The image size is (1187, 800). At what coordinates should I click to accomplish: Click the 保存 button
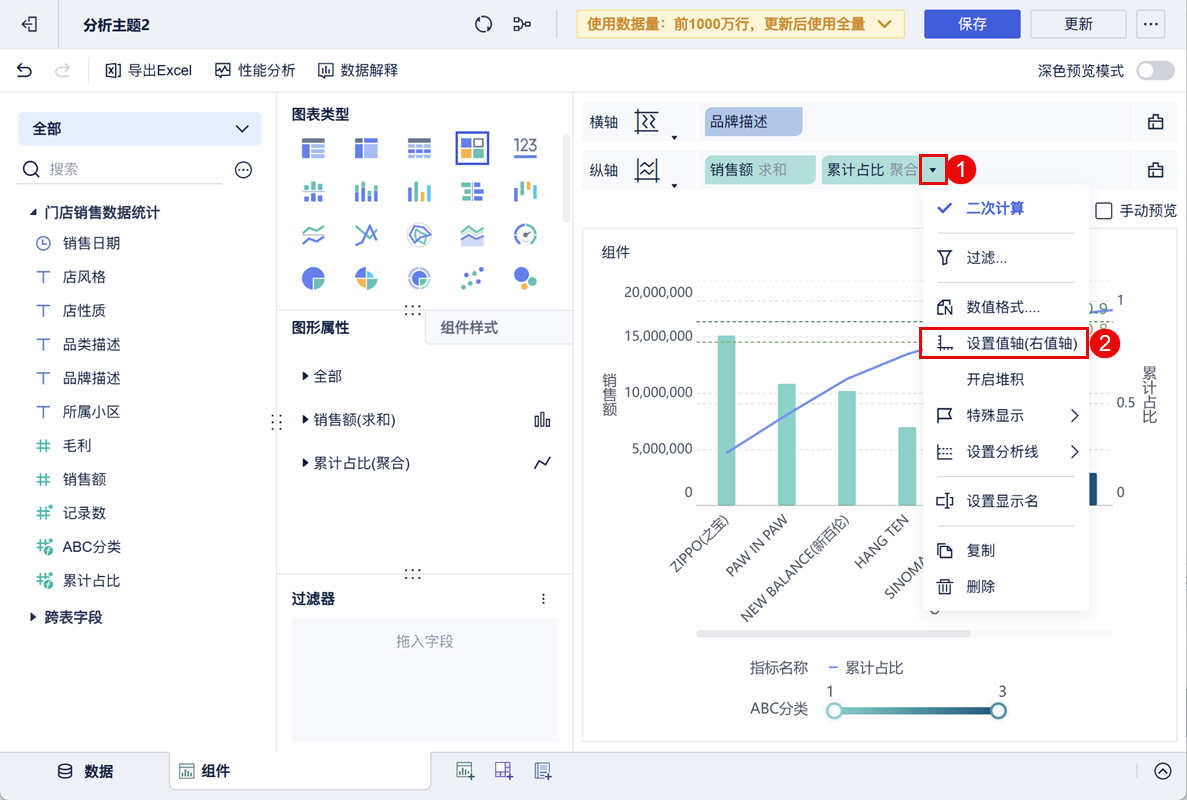pos(972,24)
